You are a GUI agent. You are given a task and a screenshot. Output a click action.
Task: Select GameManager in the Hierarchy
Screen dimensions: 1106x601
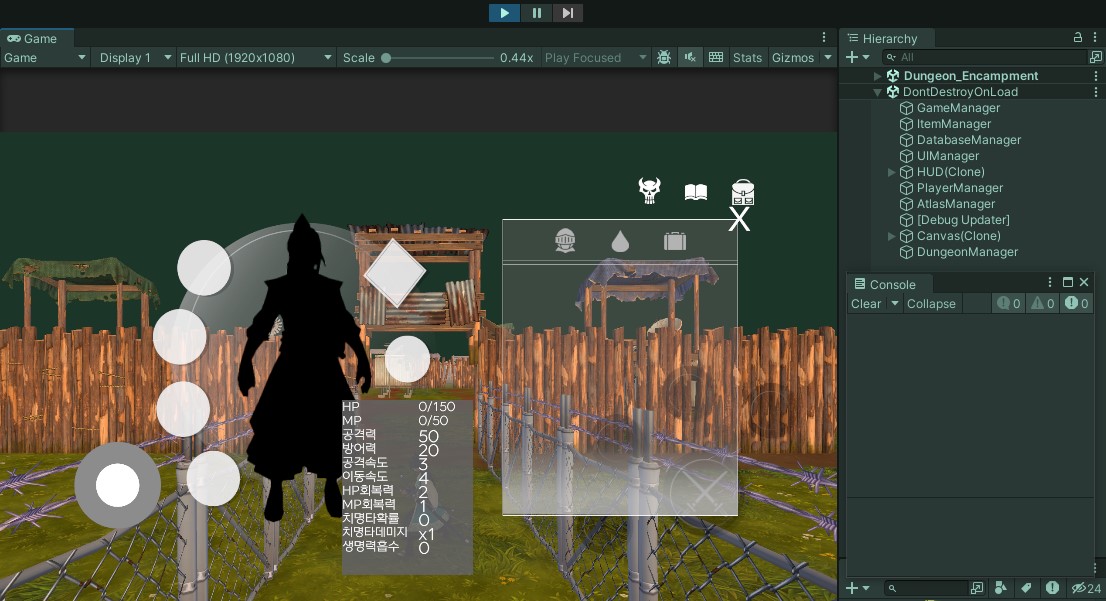(x=958, y=108)
